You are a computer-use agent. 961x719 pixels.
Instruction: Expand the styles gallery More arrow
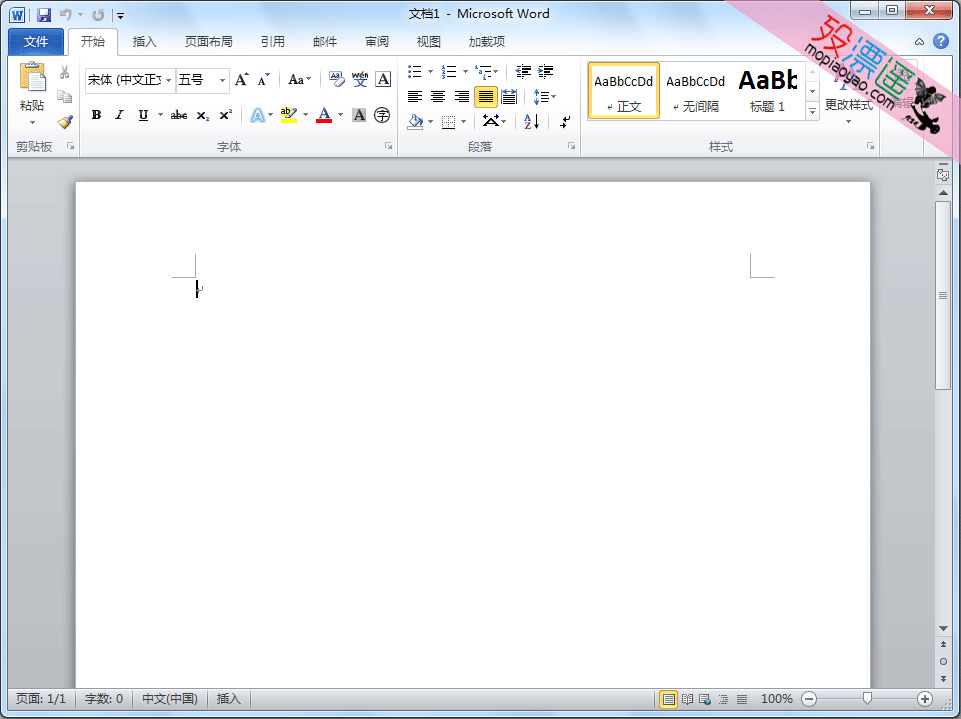pyautogui.click(x=813, y=111)
